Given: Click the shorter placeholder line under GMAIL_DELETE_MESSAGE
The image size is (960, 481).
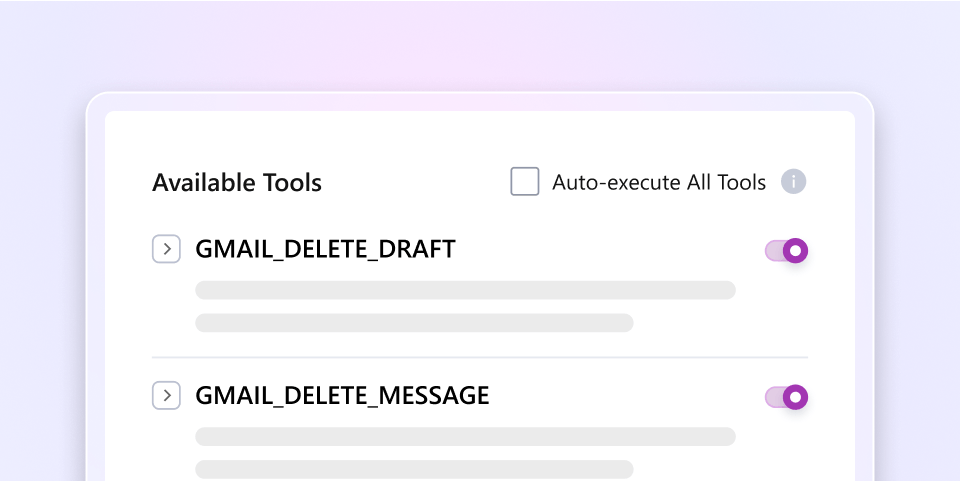Looking at the screenshot, I should pyautogui.click(x=414, y=469).
